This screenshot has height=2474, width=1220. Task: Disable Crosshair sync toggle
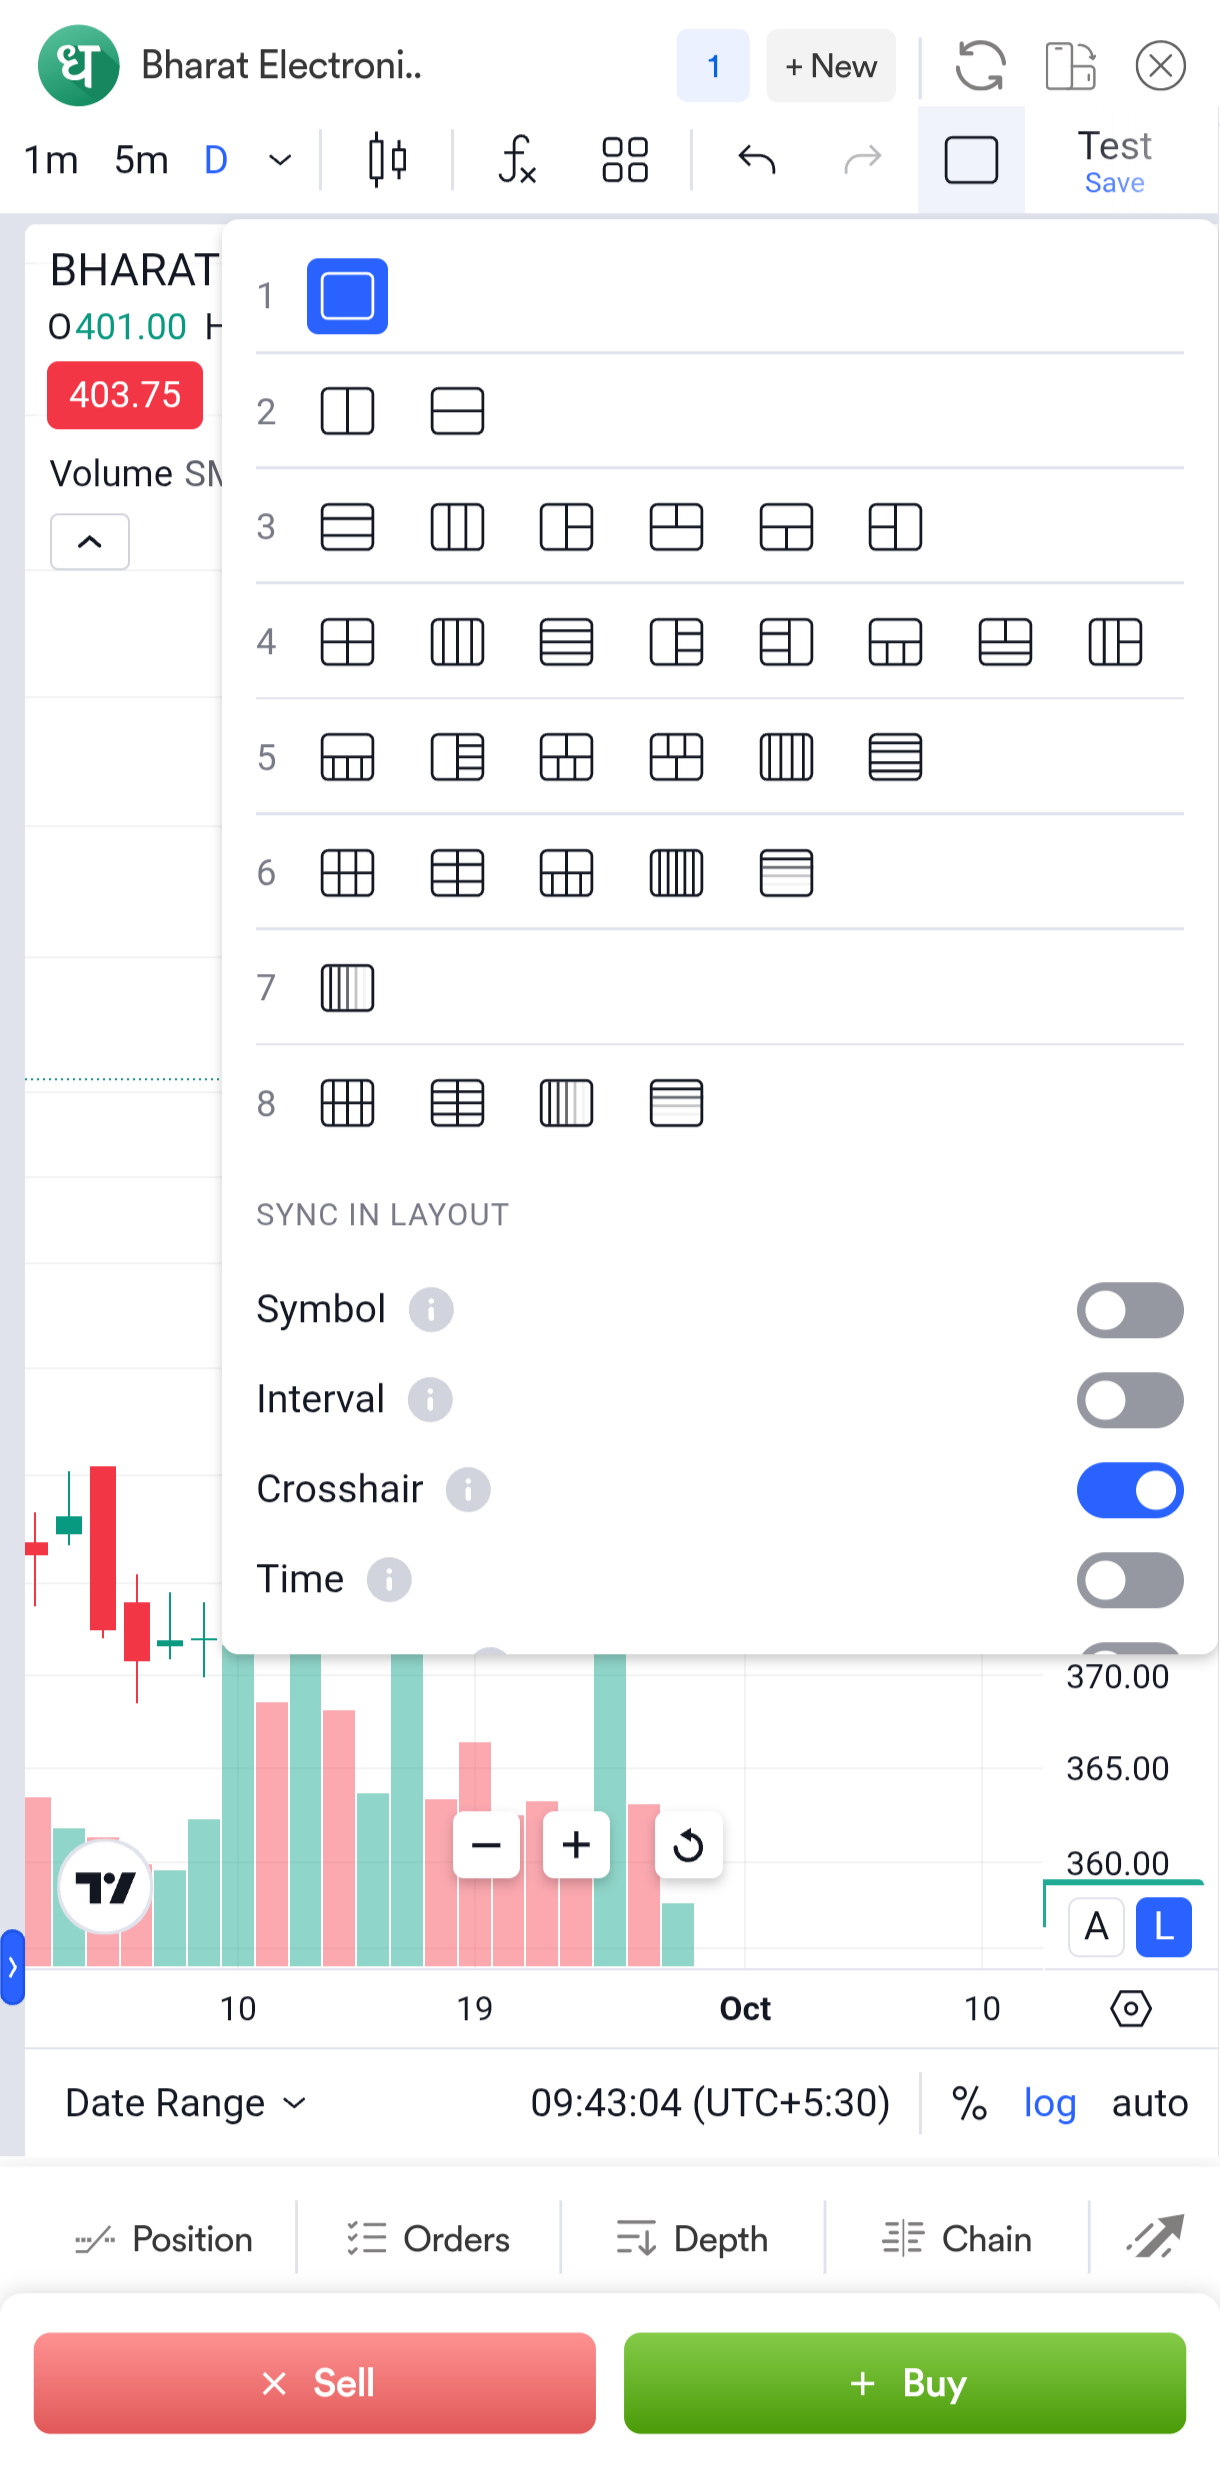point(1129,1490)
